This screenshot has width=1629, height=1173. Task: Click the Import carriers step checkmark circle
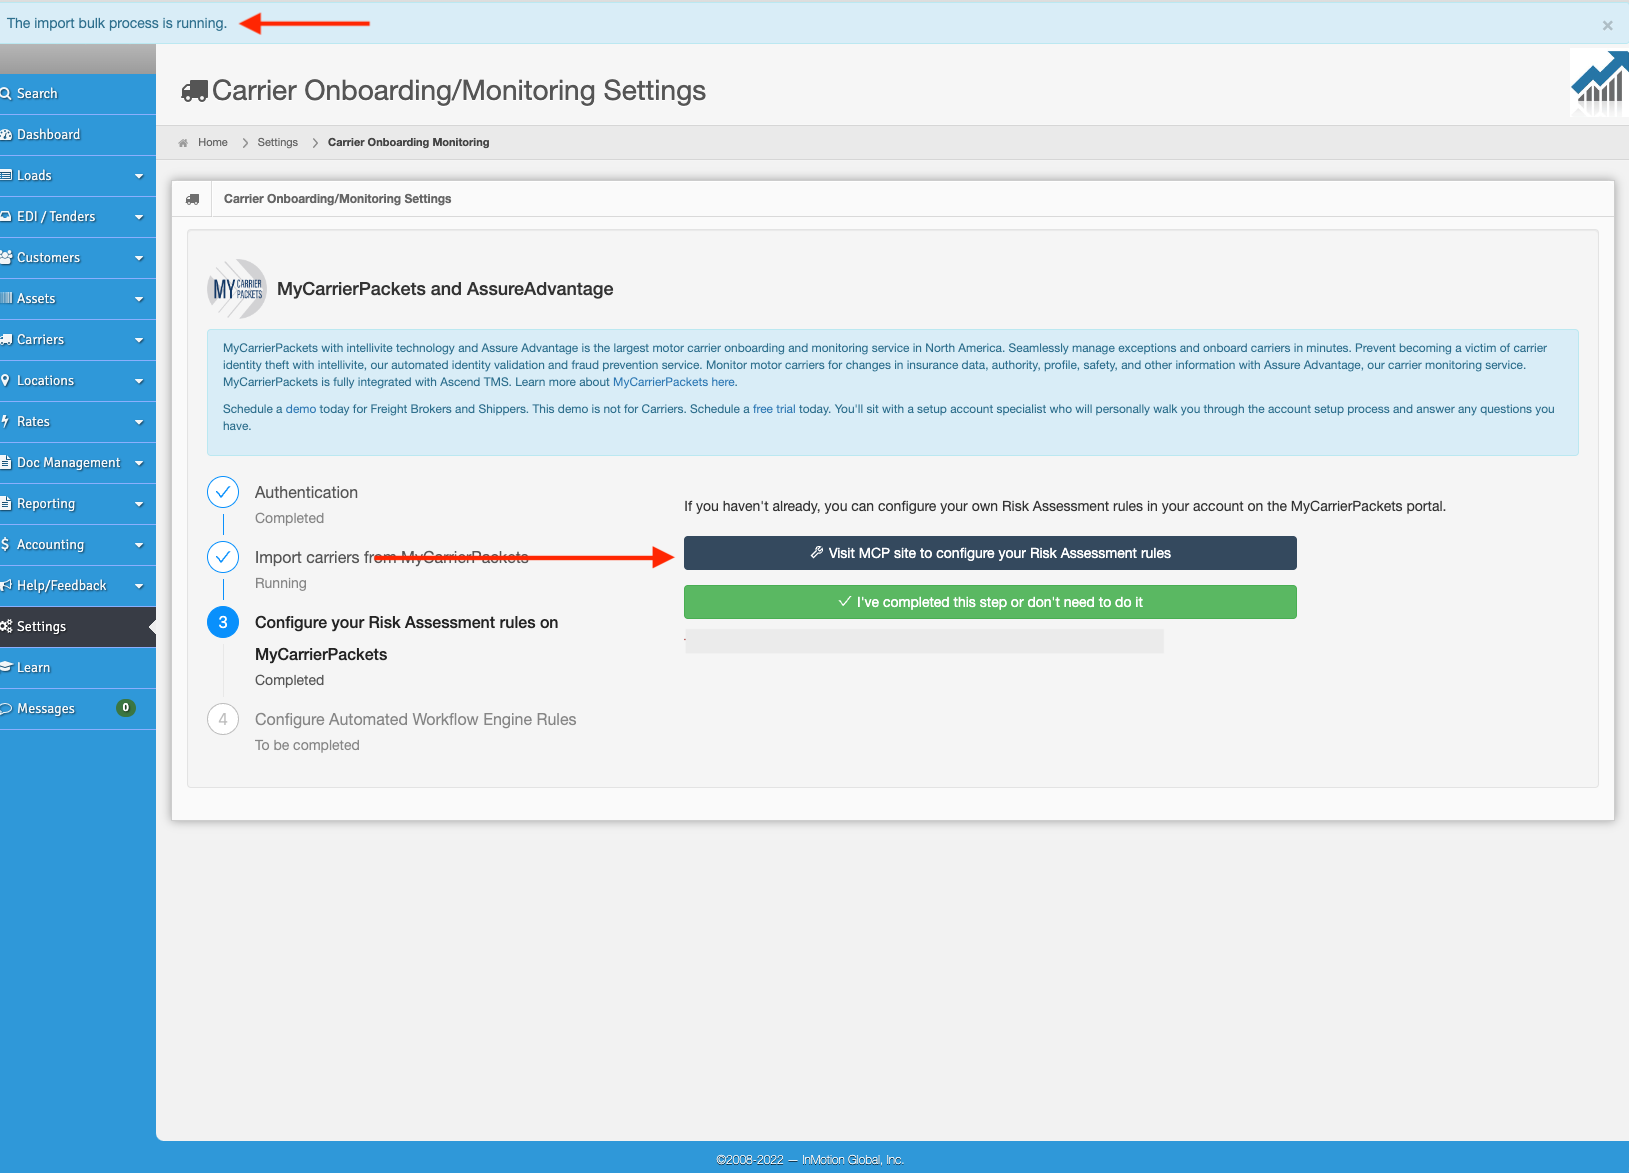coord(223,557)
